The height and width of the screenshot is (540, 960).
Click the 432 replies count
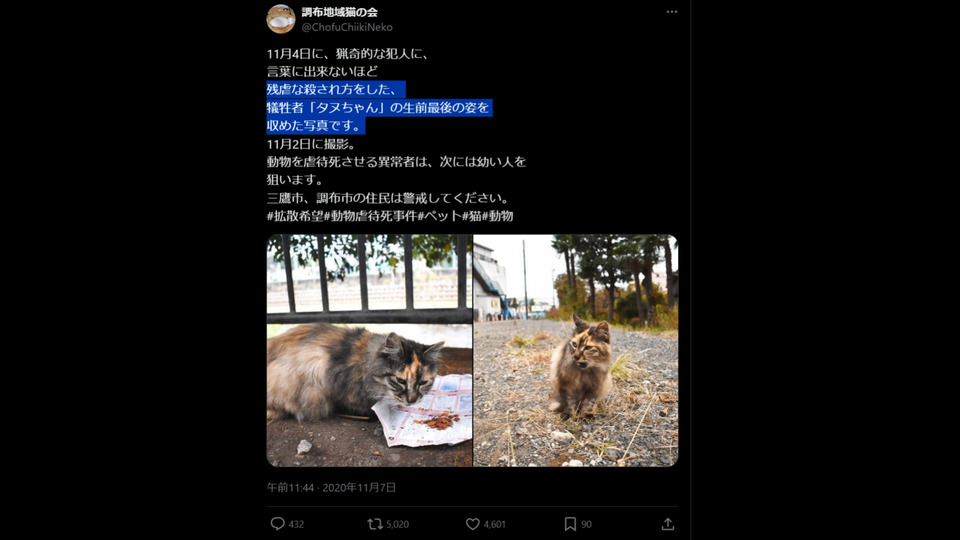point(296,524)
